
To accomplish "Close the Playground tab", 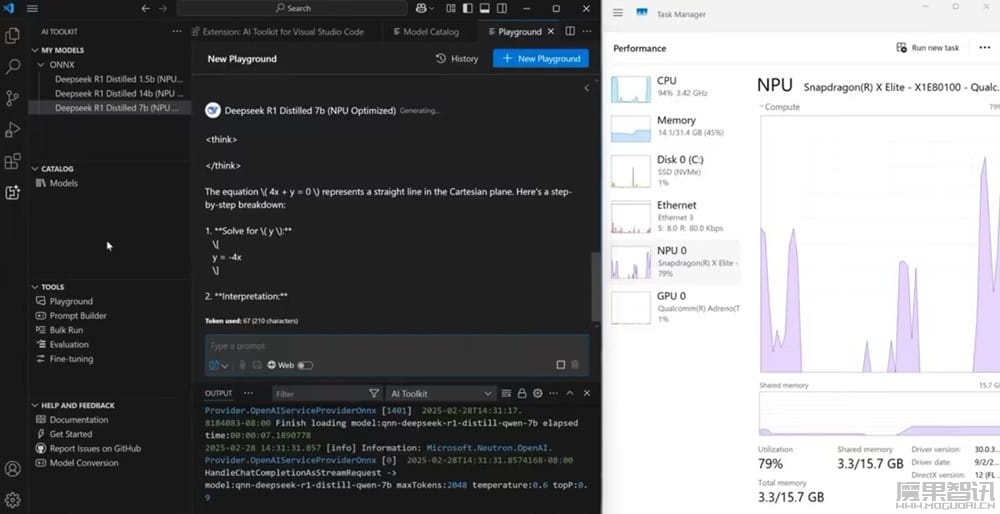I will tap(551, 31).
